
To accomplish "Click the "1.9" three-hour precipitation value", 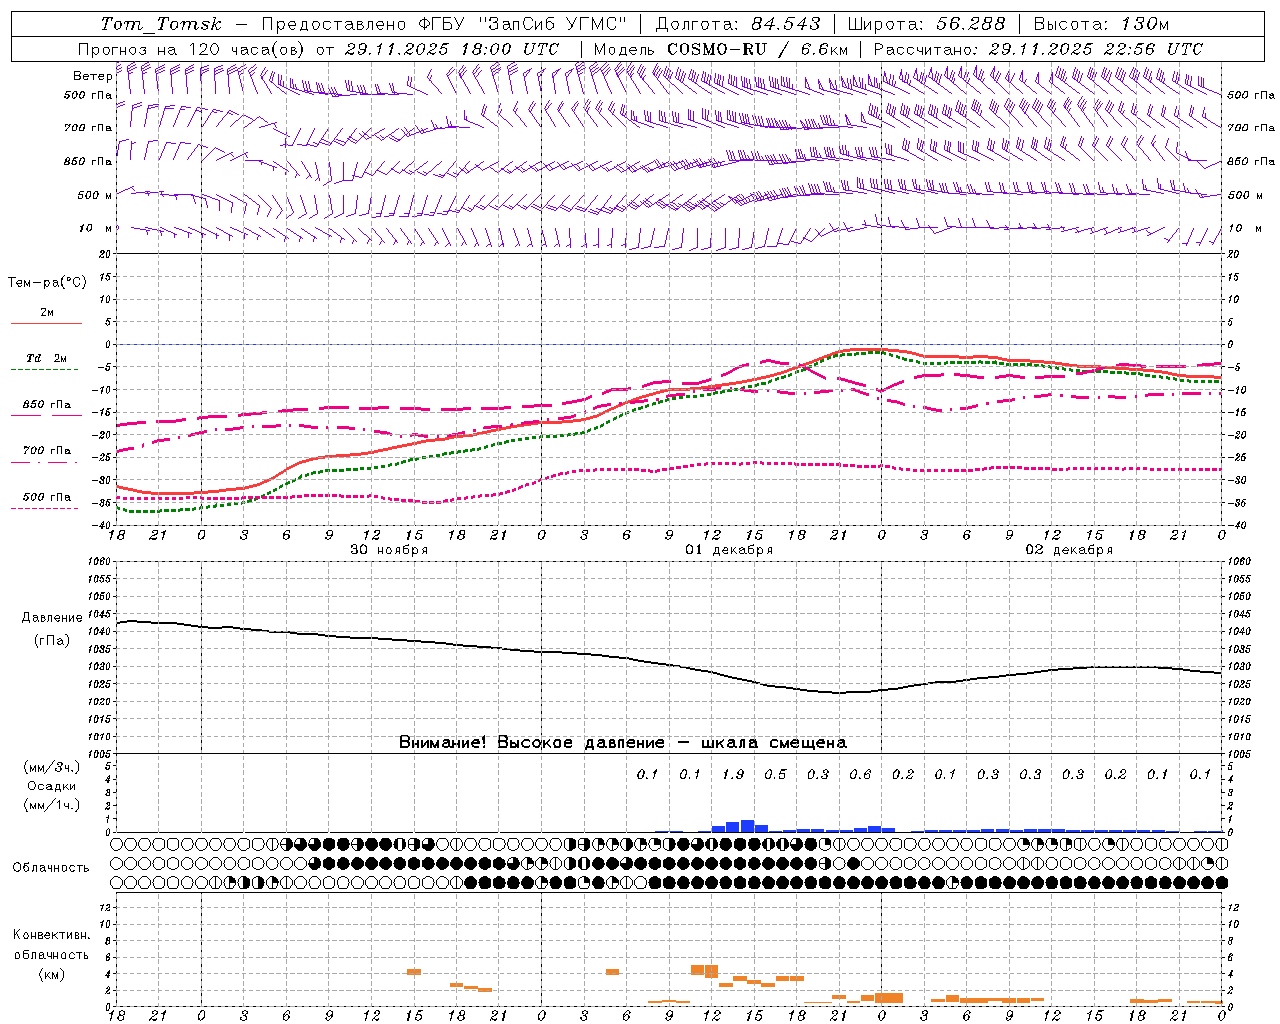I will [732, 774].
